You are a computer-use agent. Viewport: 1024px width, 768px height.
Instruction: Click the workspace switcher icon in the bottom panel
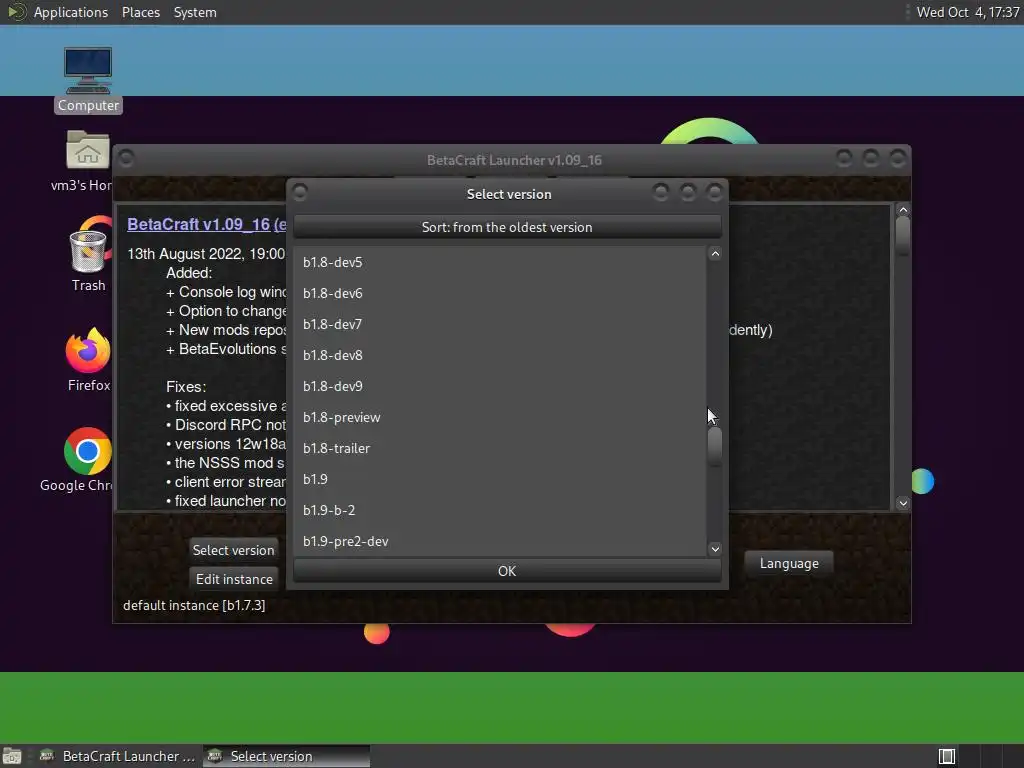tap(946, 756)
